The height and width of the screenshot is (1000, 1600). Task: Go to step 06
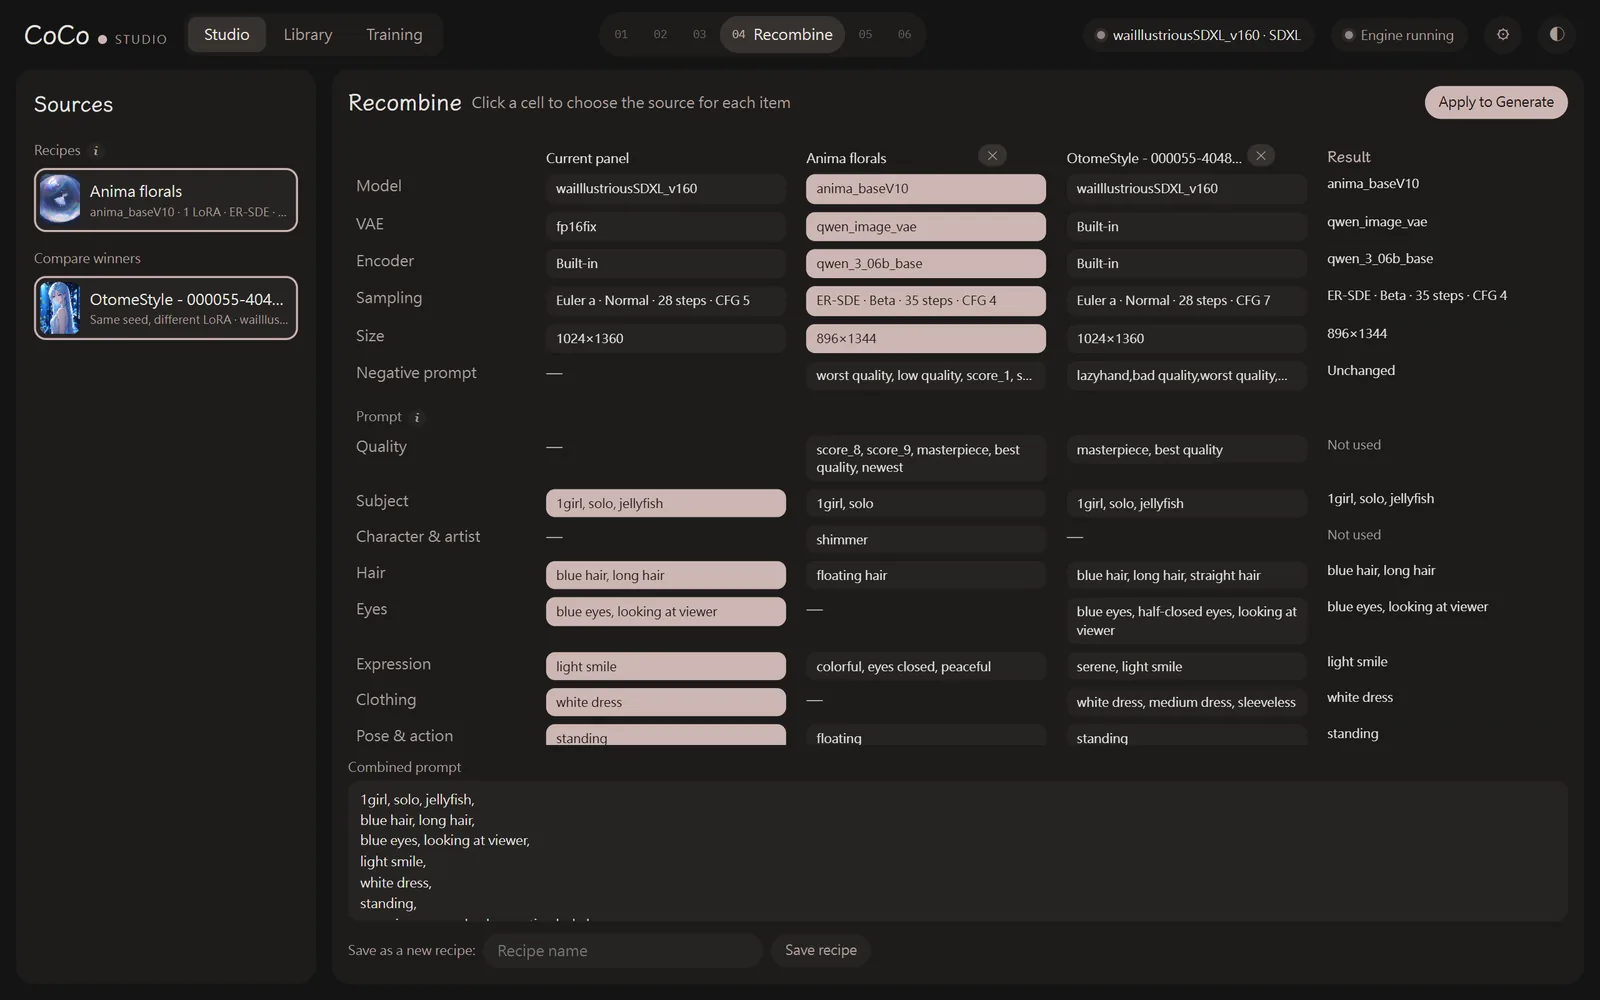click(904, 35)
